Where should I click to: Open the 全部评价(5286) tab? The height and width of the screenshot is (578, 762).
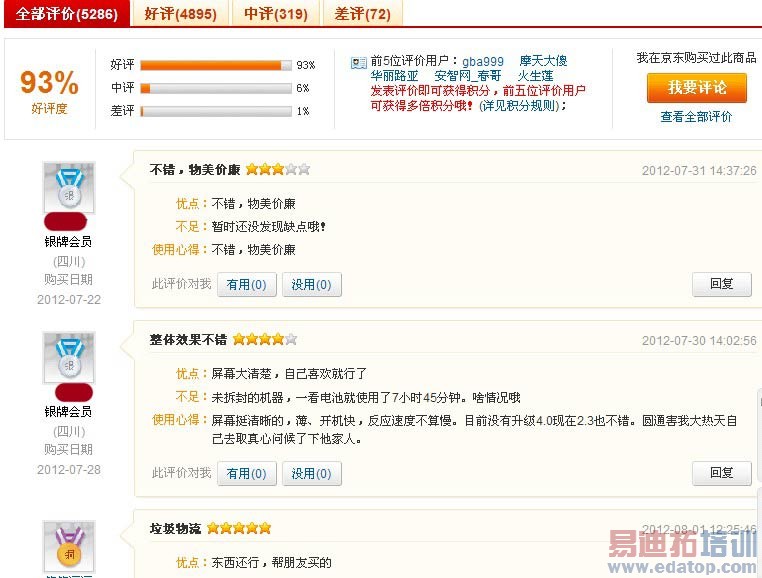67,13
